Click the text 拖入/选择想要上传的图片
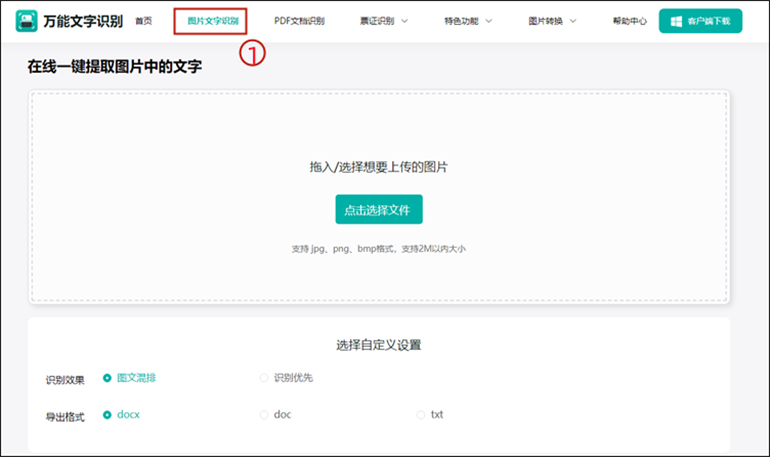This screenshot has width=770, height=457. [379, 167]
